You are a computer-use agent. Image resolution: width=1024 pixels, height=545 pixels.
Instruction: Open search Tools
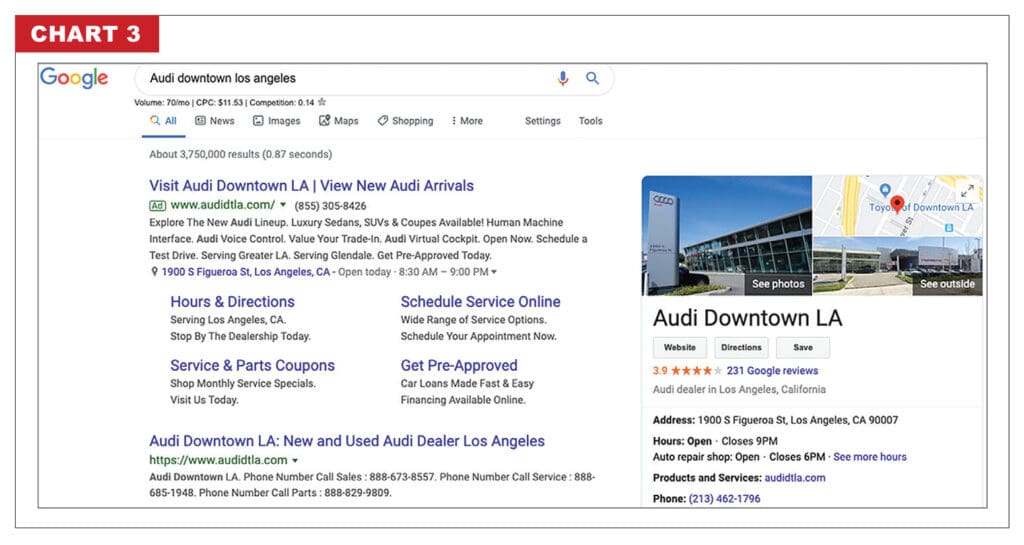click(x=590, y=121)
